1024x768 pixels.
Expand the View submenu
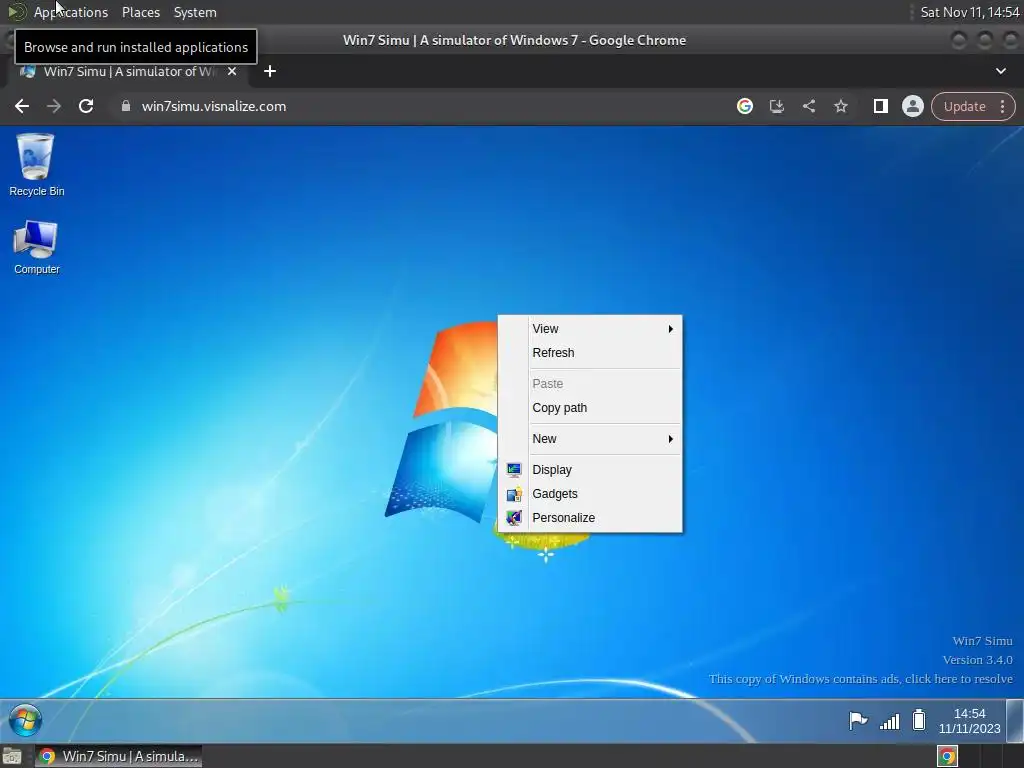pyautogui.click(x=590, y=328)
